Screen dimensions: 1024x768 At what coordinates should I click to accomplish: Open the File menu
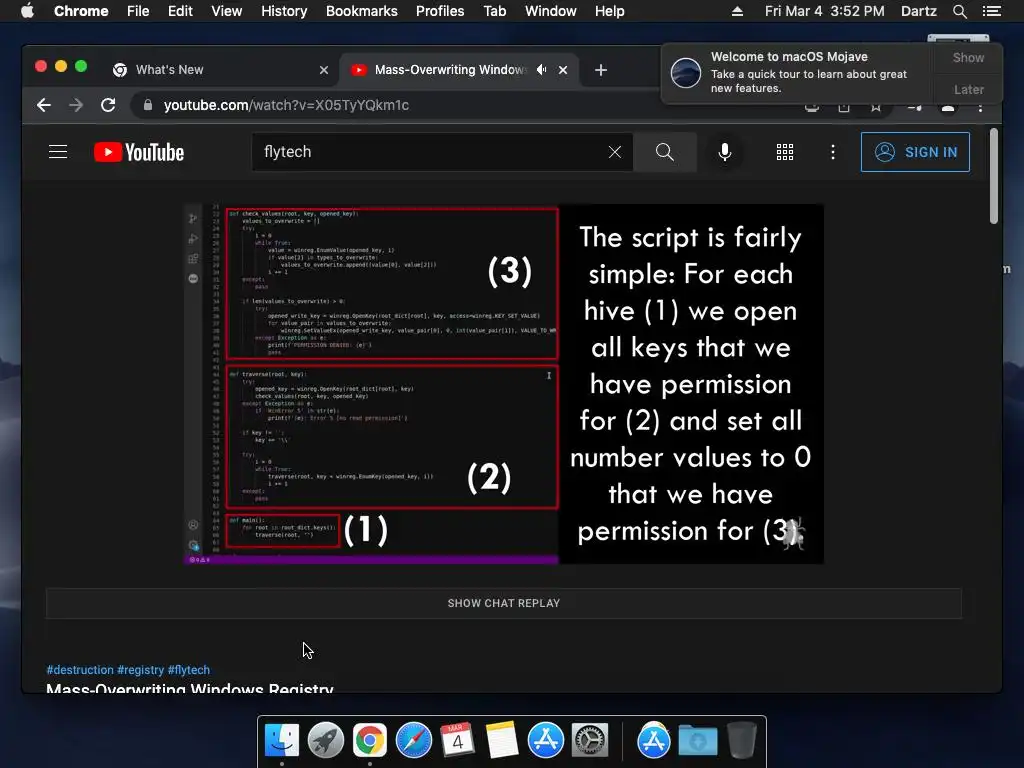tap(138, 11)
